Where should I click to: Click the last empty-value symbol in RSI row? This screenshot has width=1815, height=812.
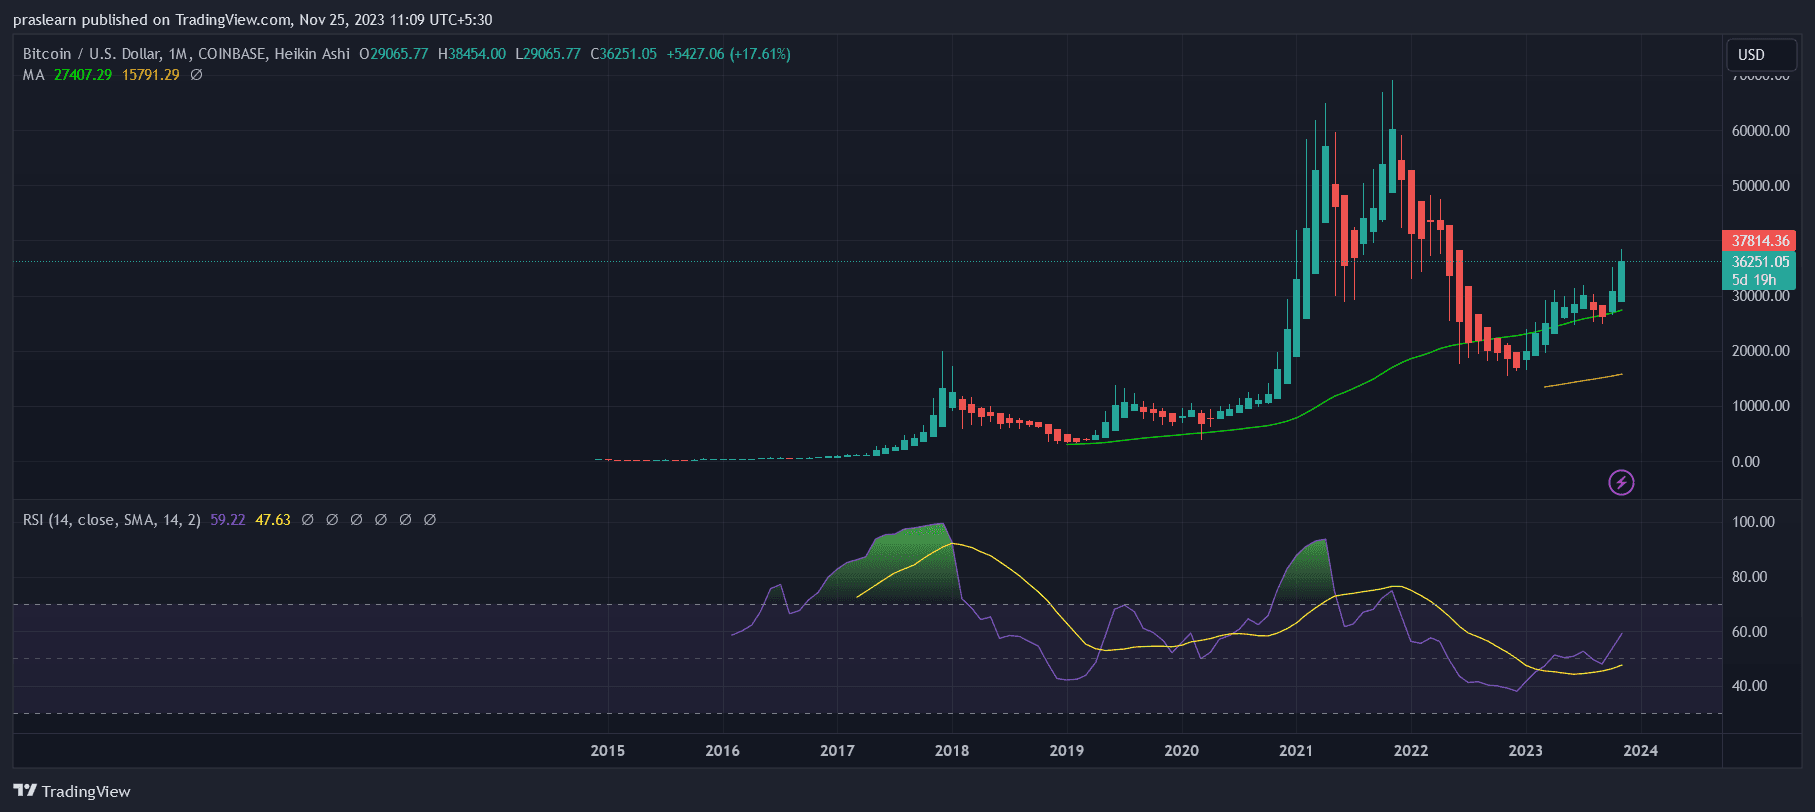[x=430, y=520]
